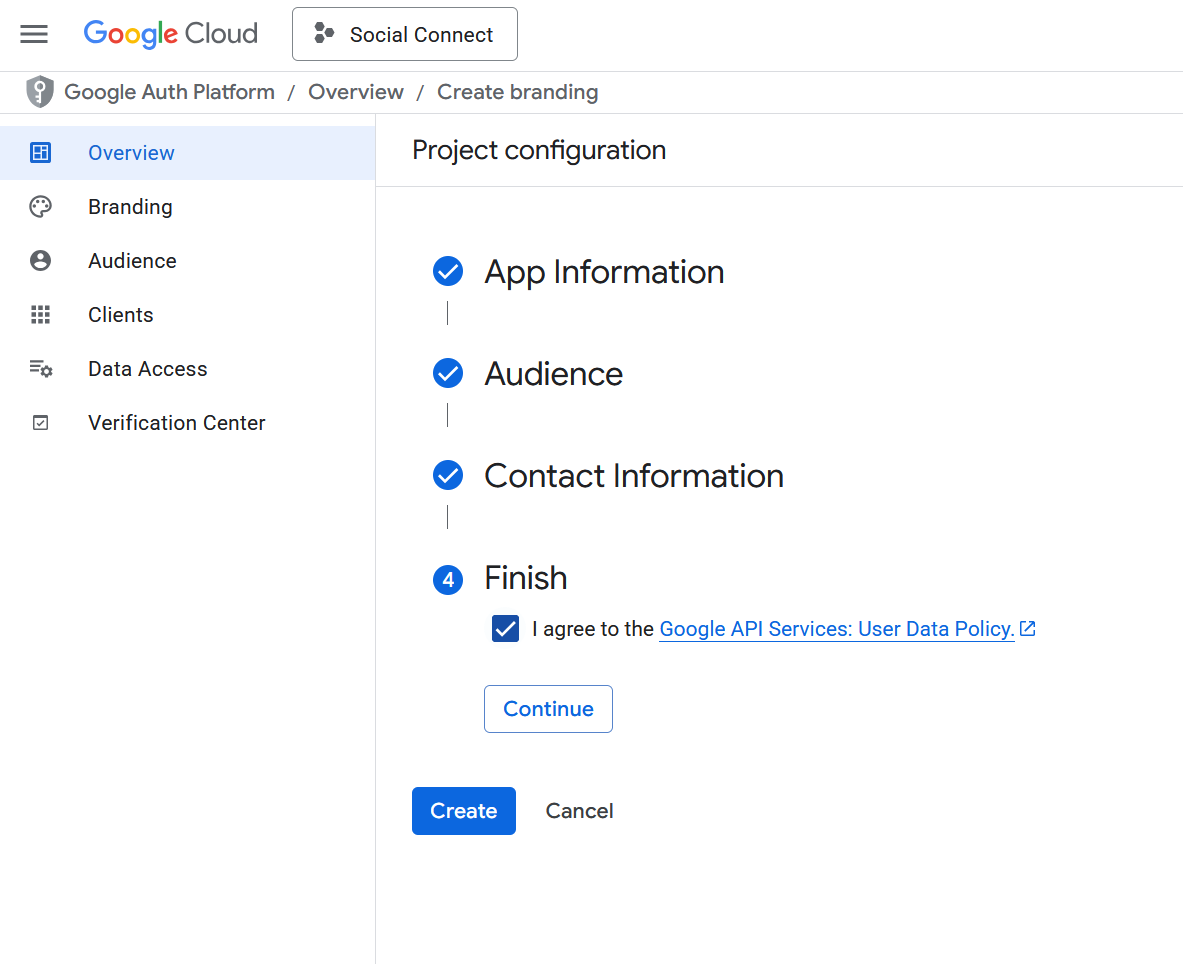The height and width of the screenshot is (964, 1183).
Task: Click the Project configuration heading
Action: [539, 150]
